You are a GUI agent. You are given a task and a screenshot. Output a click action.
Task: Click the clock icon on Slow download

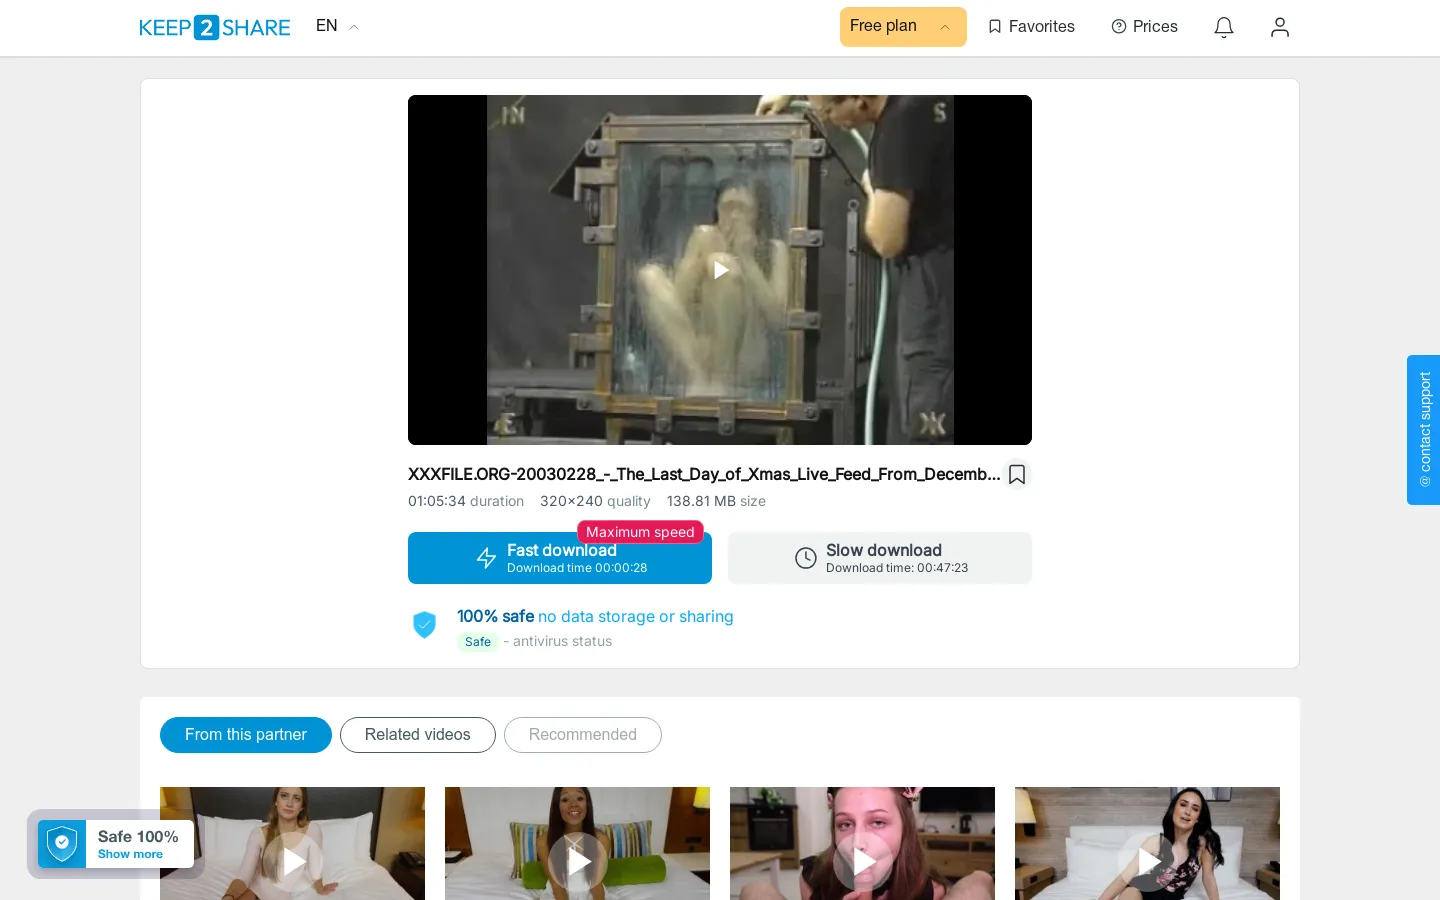(x=806, y=558)
